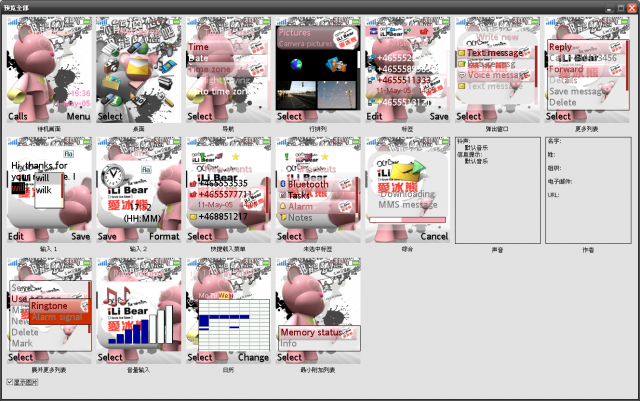Click 默认音乐 value under 信息提示
The image size is (640, 401).
pos(476,161)
